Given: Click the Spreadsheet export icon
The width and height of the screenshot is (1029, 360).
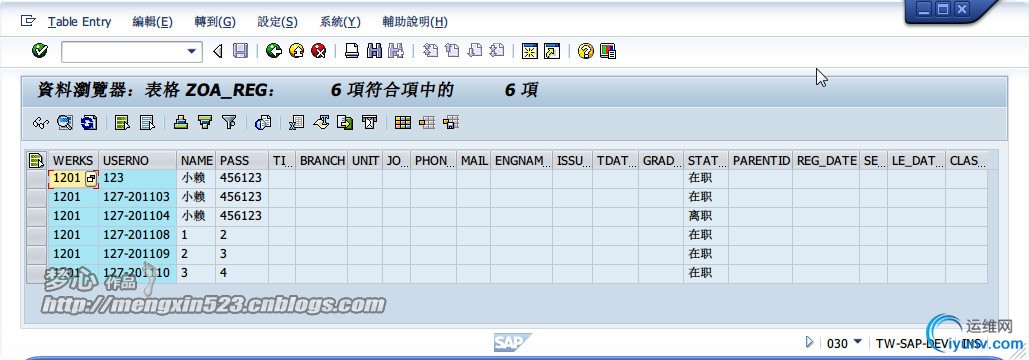Looking at the screenshot, I should tap(297, 123).
